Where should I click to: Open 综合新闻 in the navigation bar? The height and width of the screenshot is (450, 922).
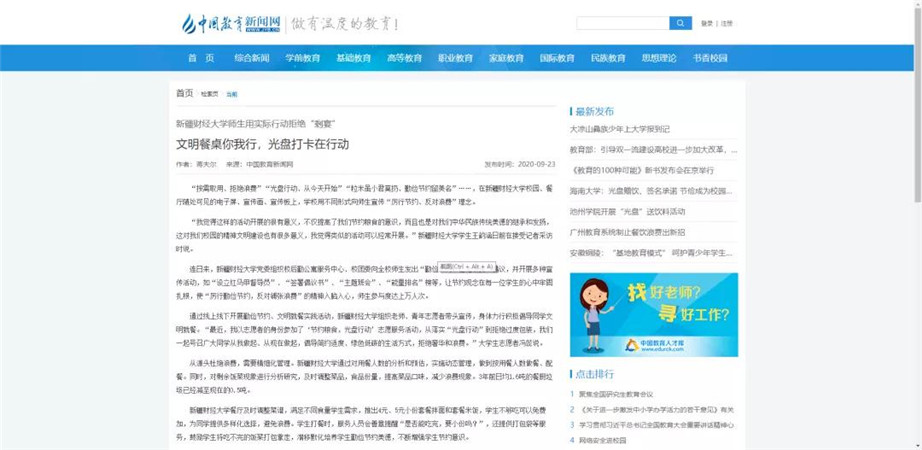click(252, 58)
